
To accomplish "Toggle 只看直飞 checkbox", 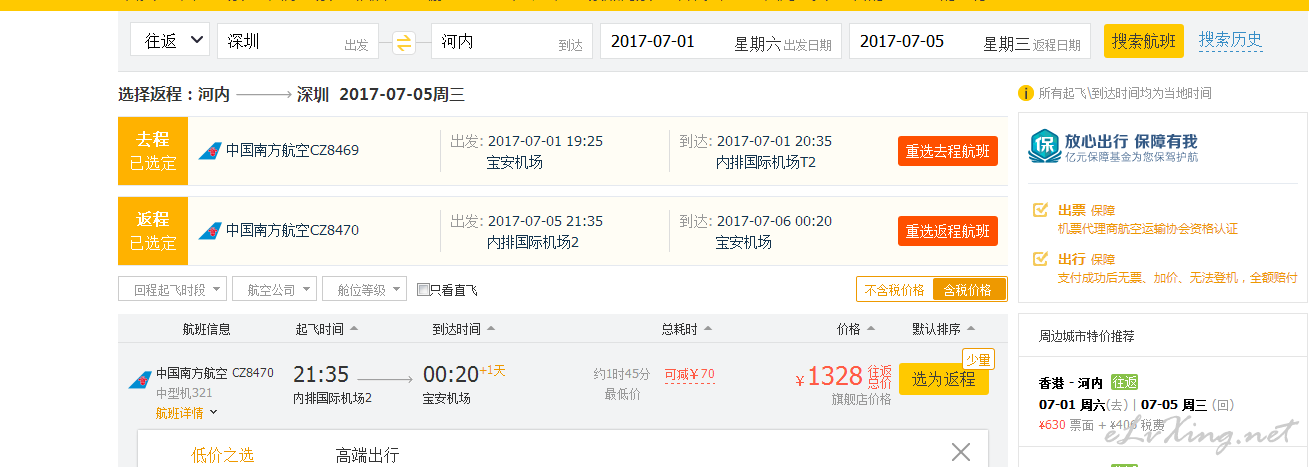I will pyautogui.click(x=423, y=290).
